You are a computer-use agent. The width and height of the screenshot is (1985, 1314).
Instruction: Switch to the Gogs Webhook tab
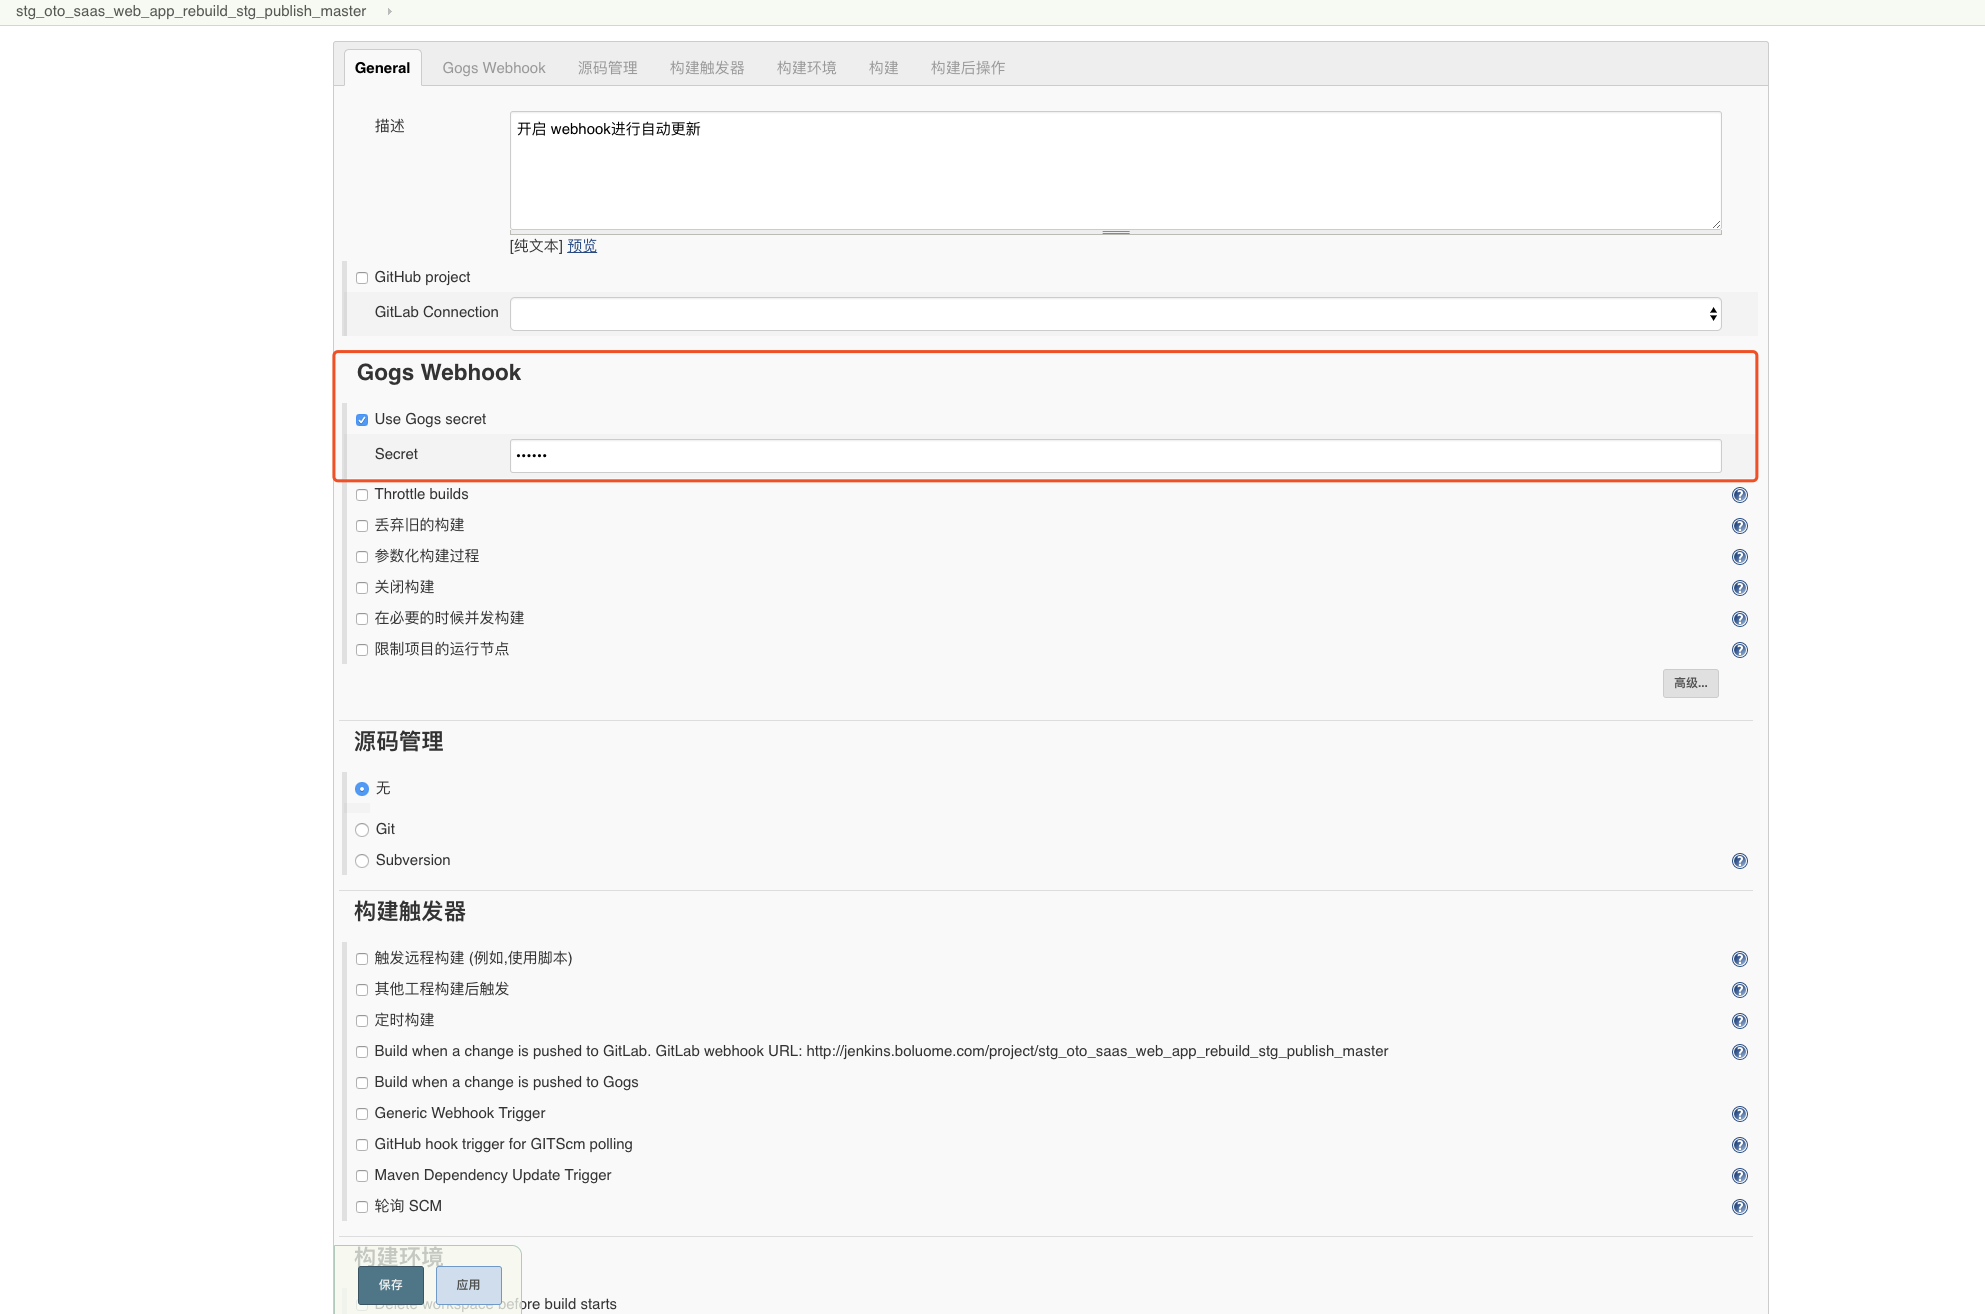click(x=494, y=67)
